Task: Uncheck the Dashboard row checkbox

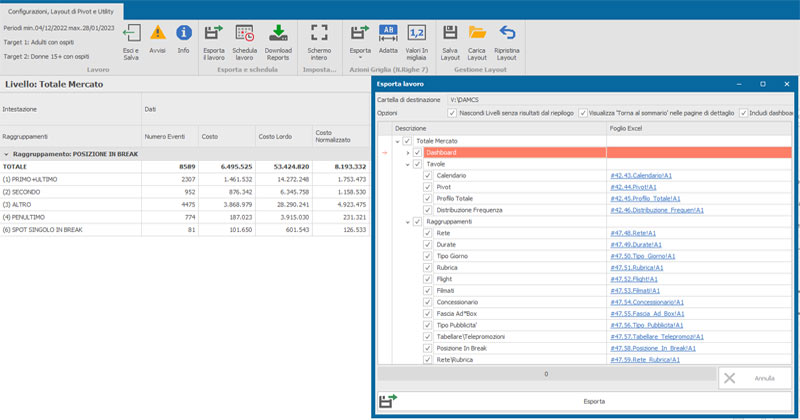Action: (417, 152)
